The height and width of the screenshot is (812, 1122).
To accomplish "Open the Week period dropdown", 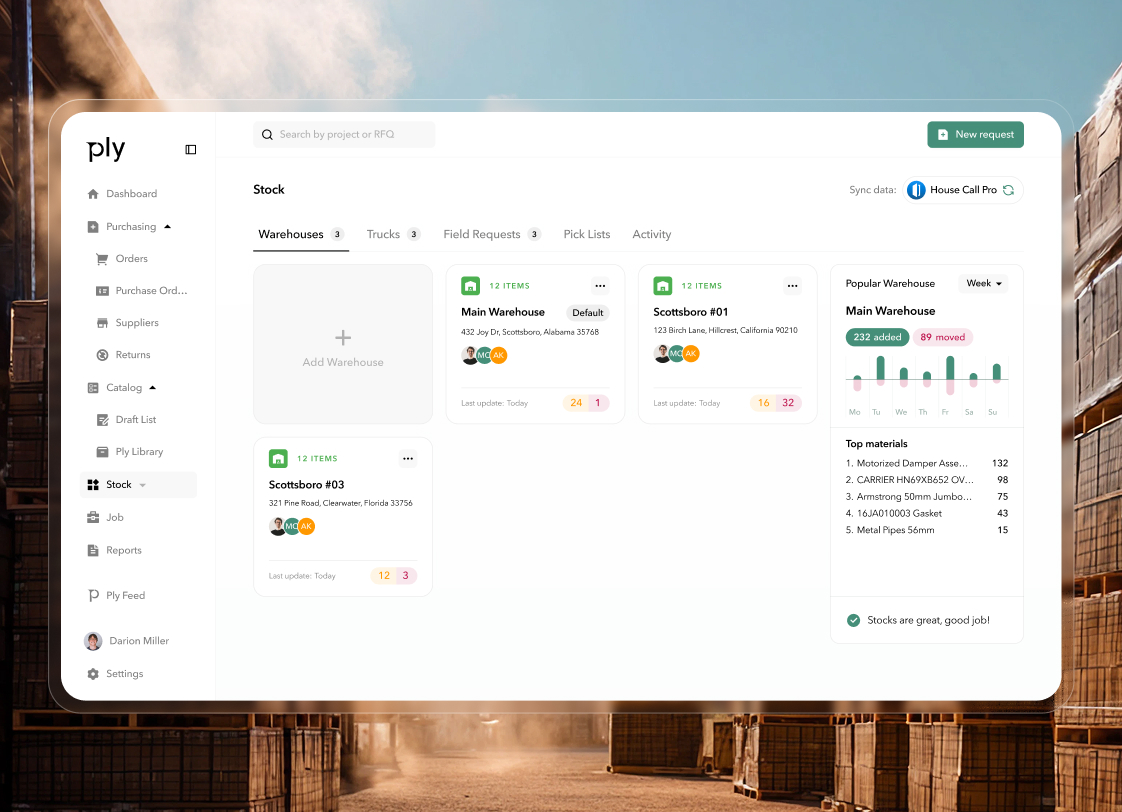I will click(x=983, y=283).
